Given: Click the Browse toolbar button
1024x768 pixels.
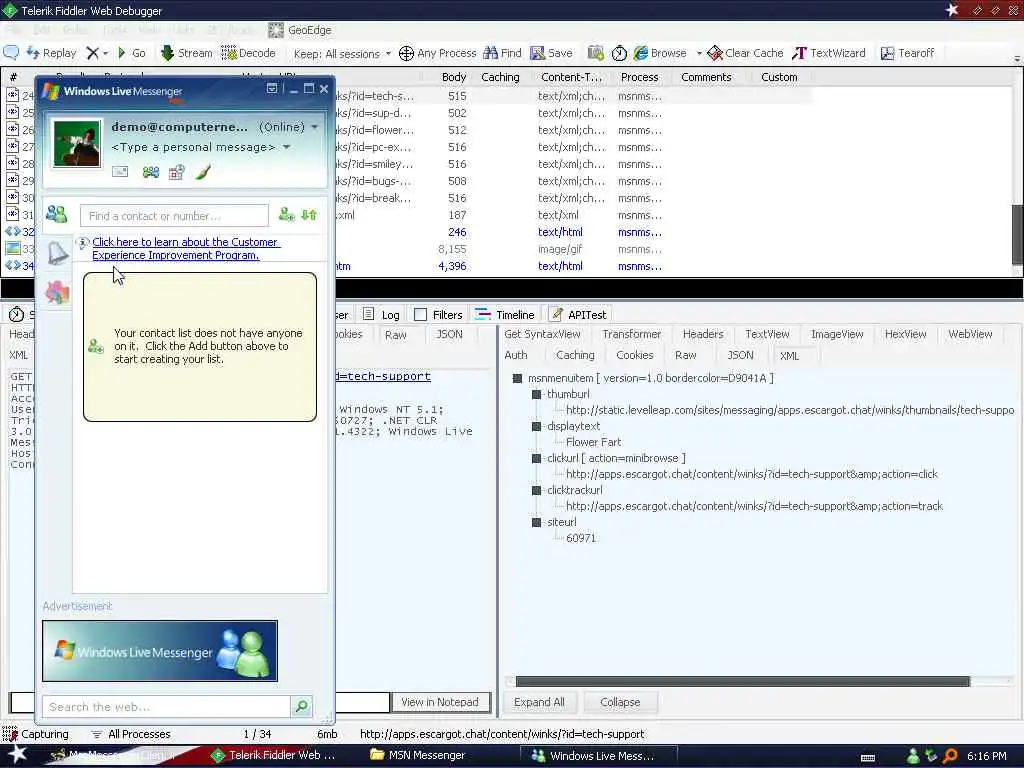Looking at the screenshot, I should (660, 53).
